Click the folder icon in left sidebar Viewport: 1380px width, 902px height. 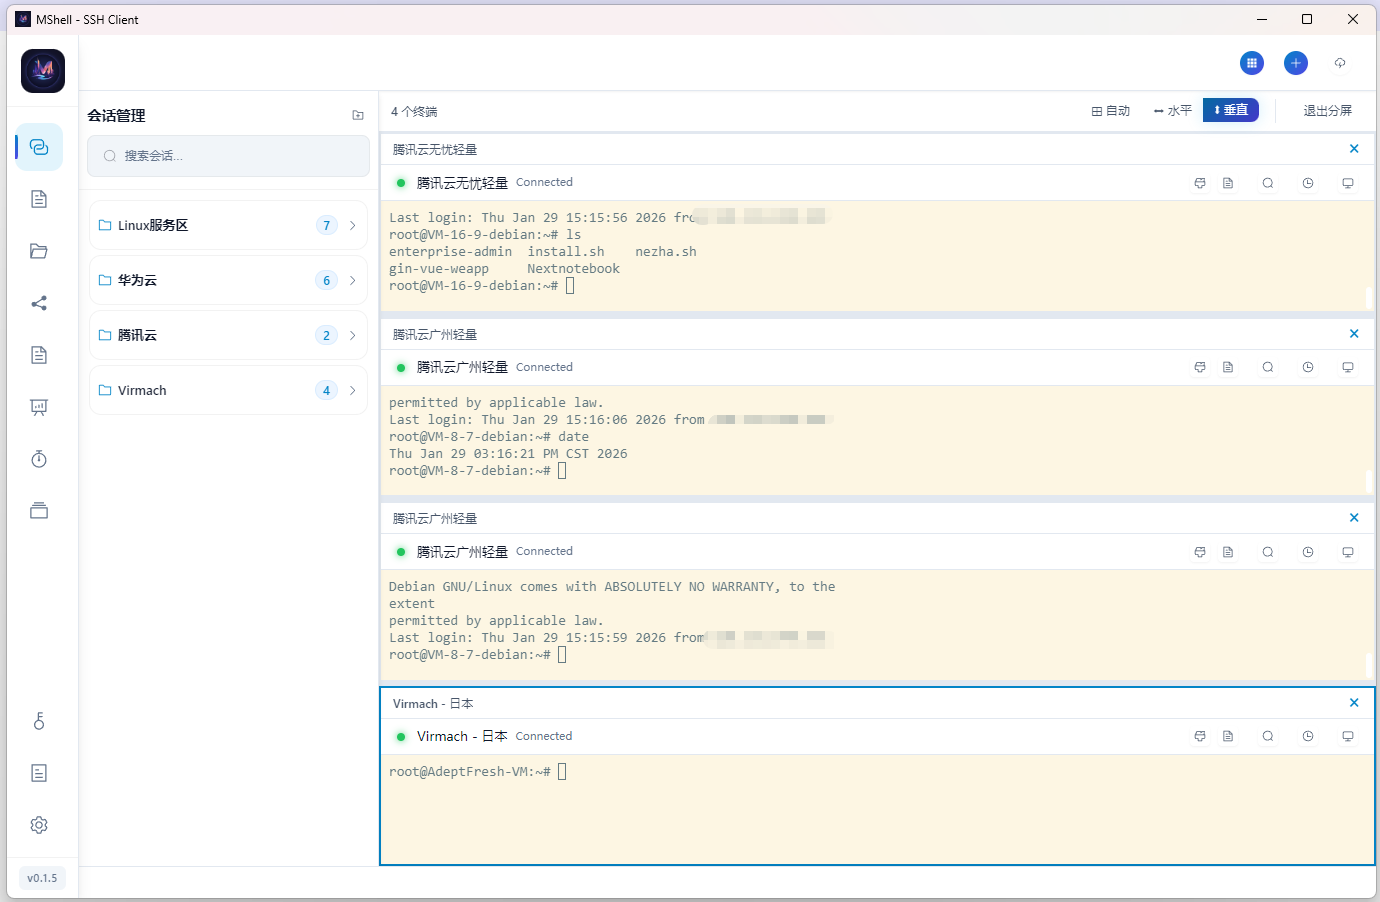[39, 251]
